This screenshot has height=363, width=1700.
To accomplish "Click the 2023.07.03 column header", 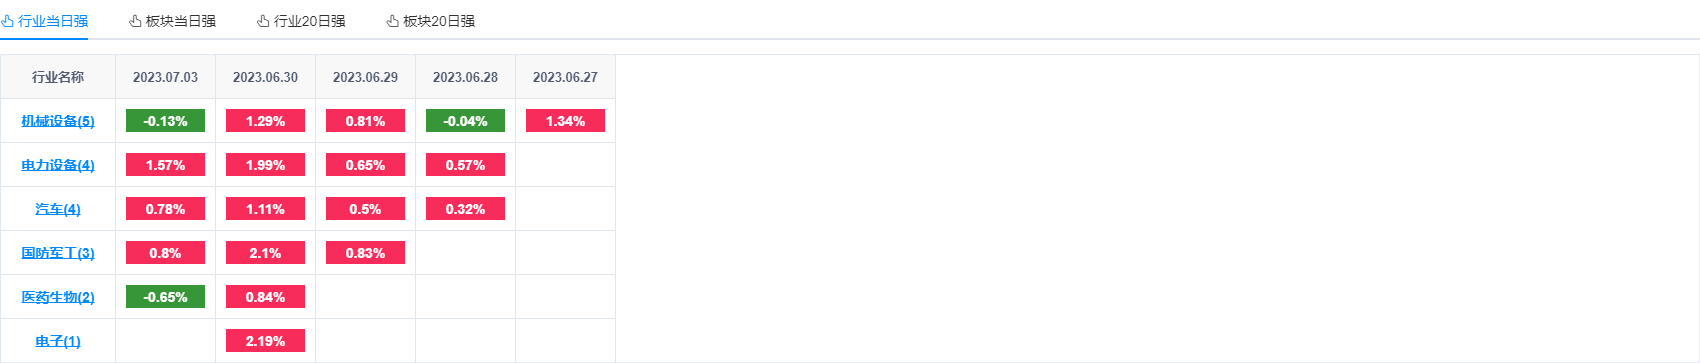I will point(165,77).
